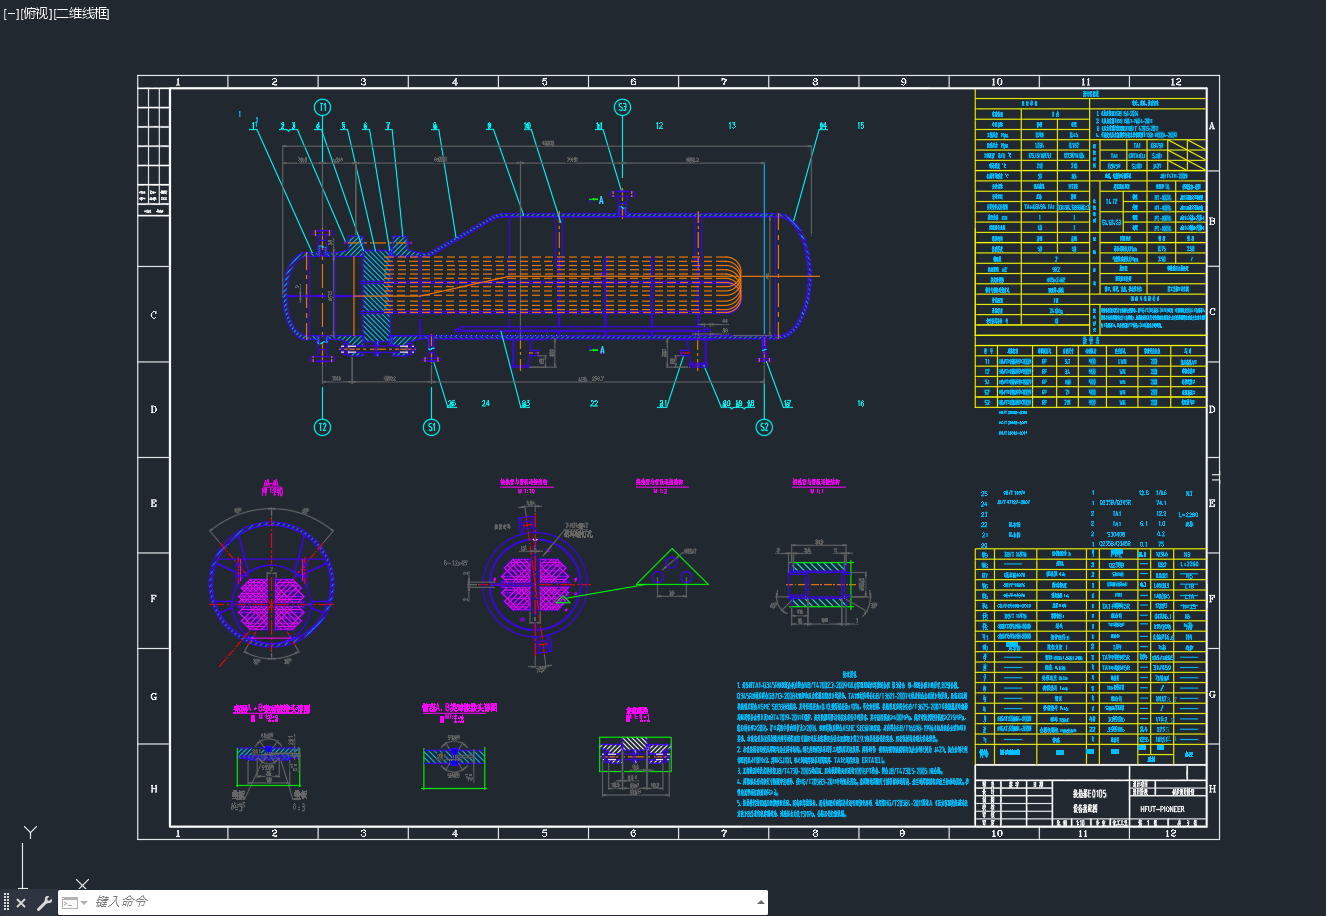Click the HFUT-PIONEER title block text
Image resolution: width=1326 pixels, height=916 pixels.
click(1162, 809)
